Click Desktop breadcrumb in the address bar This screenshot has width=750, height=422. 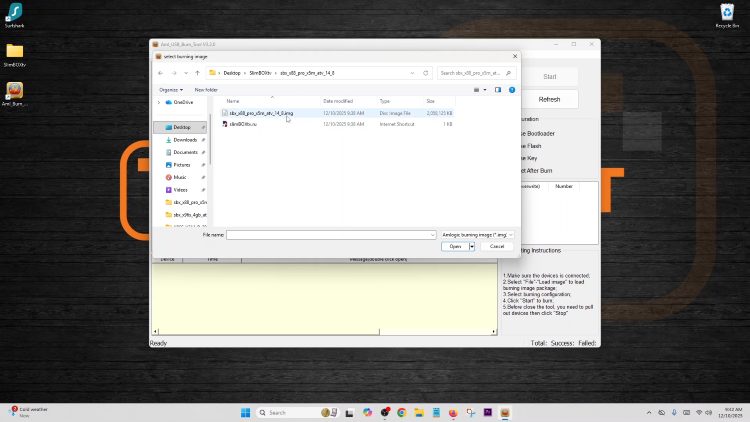coord(232,73)
